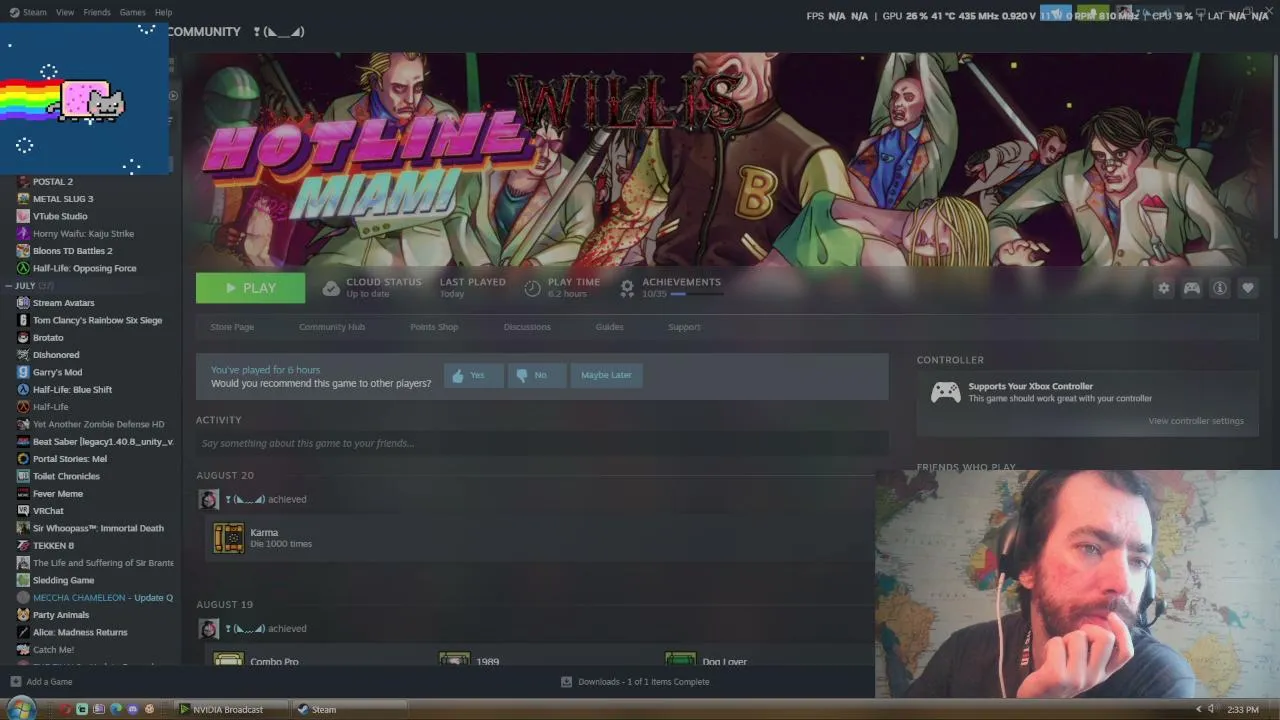Open the Games menu
Image resolution: width=1280 pixels, height=720 pixels.
[x=132, y=13]
